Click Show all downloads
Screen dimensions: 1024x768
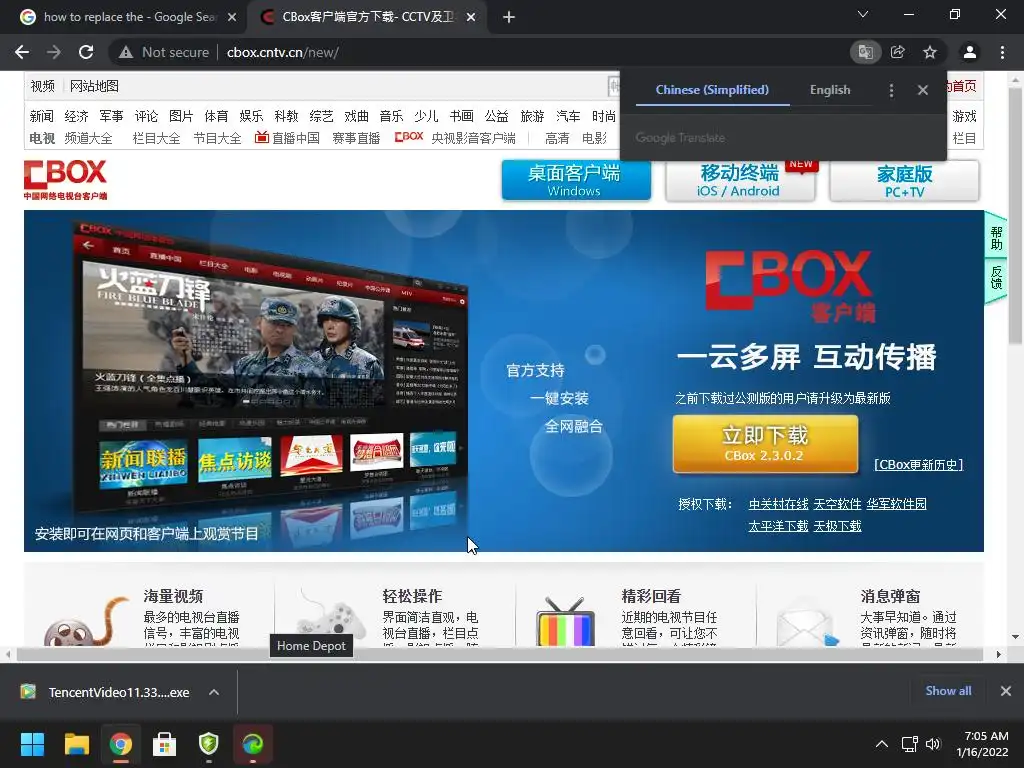[x=948, y=691]
